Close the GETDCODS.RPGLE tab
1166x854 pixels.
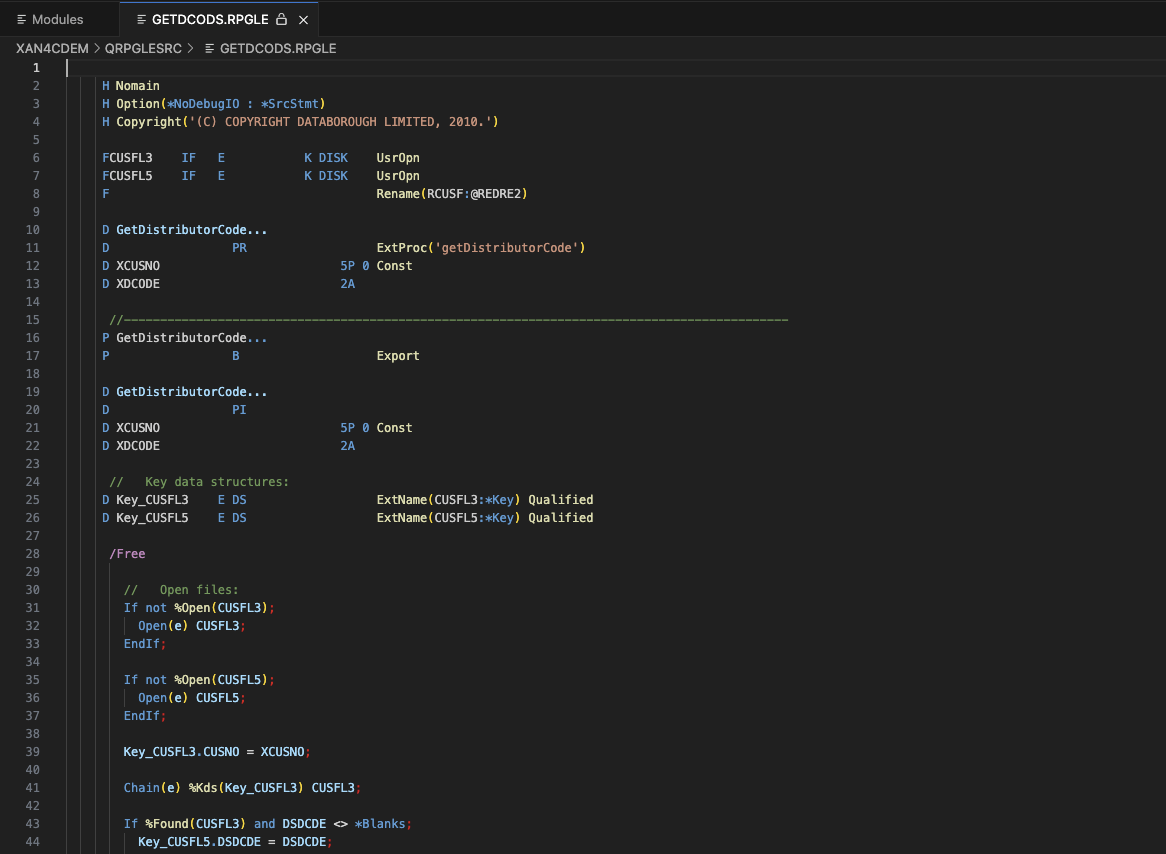[x=304, y=19]
